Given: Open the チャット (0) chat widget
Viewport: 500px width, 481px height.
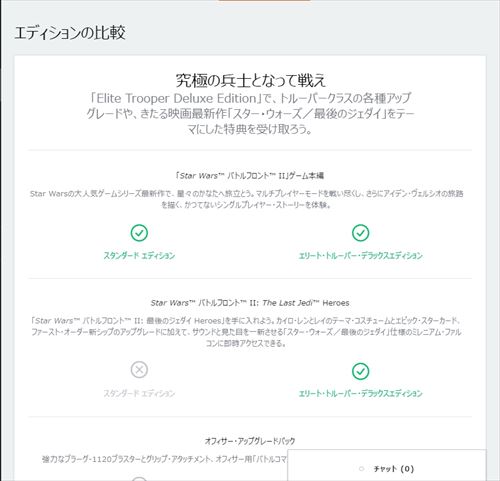Looking at the screenshot, I should point(387,465).
